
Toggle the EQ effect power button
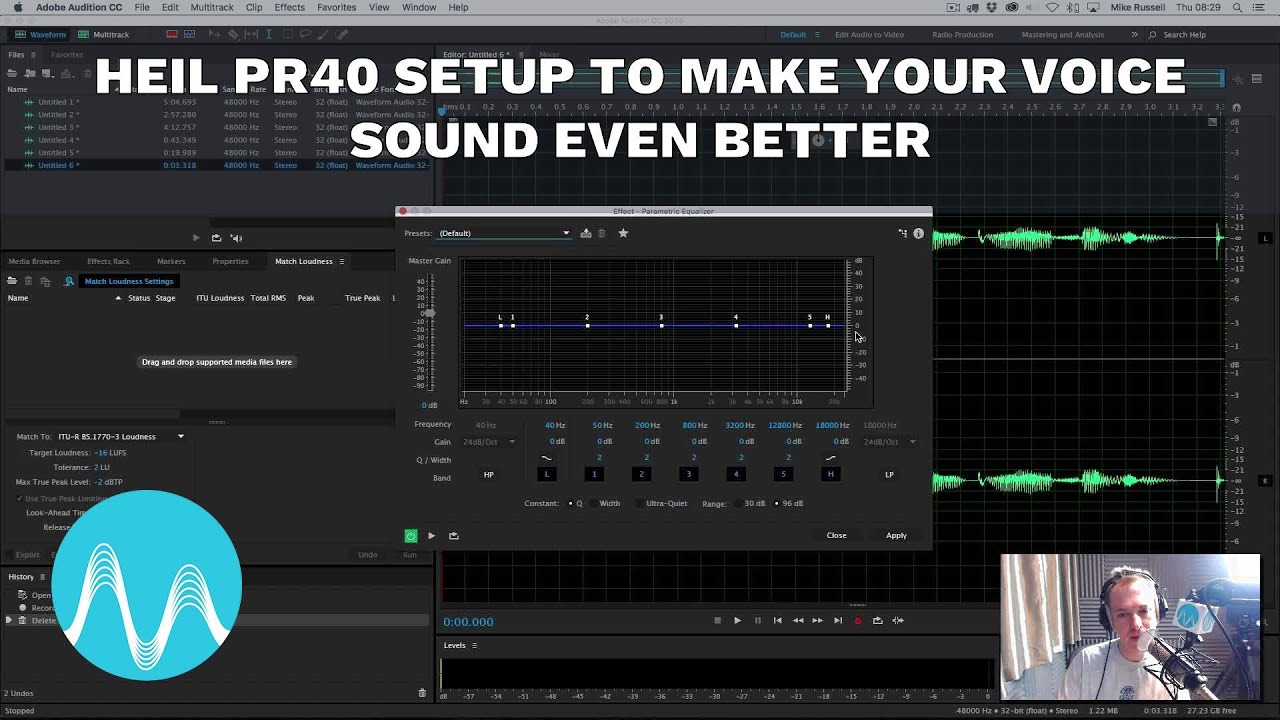(x=411, y=536)
